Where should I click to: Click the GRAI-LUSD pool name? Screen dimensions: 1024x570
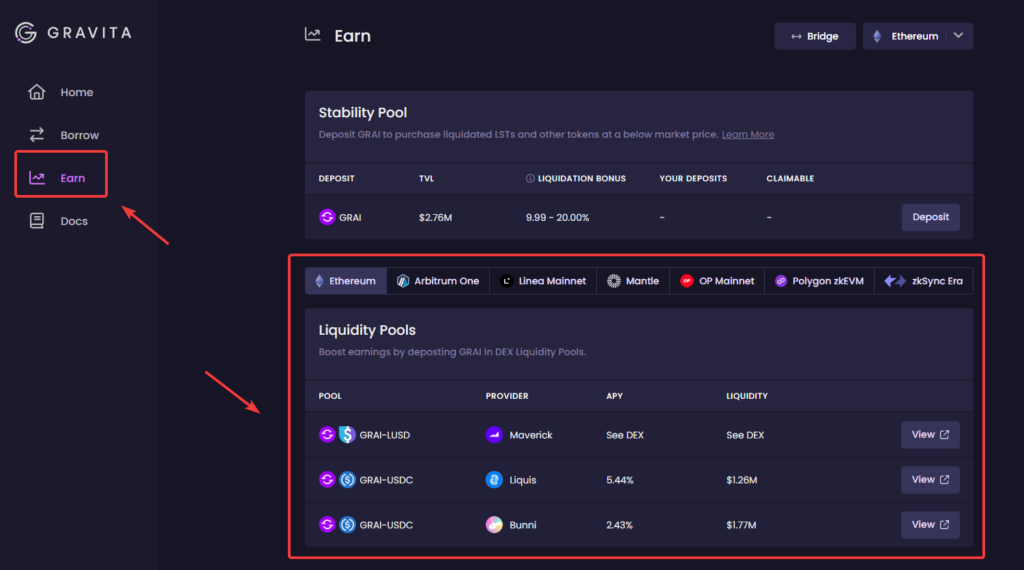[385, 435]
